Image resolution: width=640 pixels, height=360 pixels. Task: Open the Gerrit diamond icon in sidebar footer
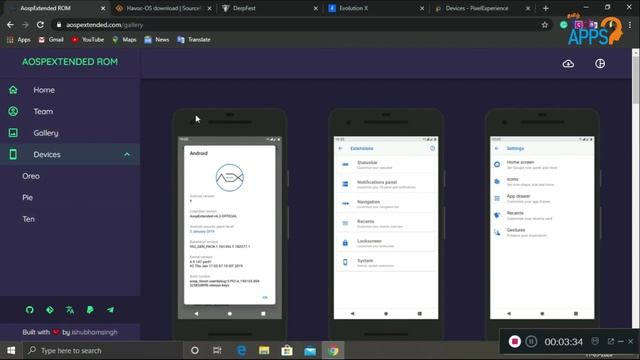[x=50, y=310]
